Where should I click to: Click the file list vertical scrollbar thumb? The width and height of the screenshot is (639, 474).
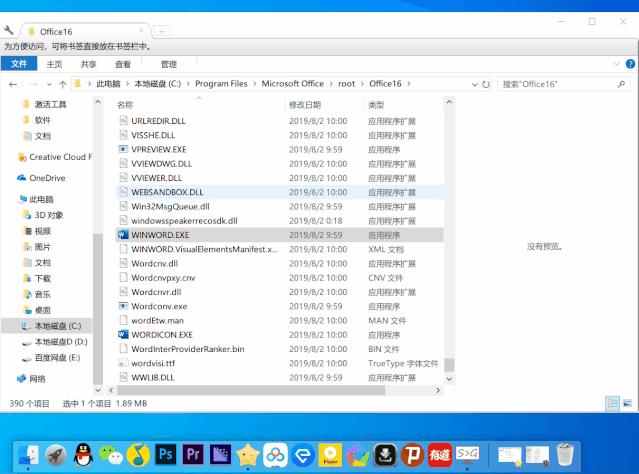[449, 365]
